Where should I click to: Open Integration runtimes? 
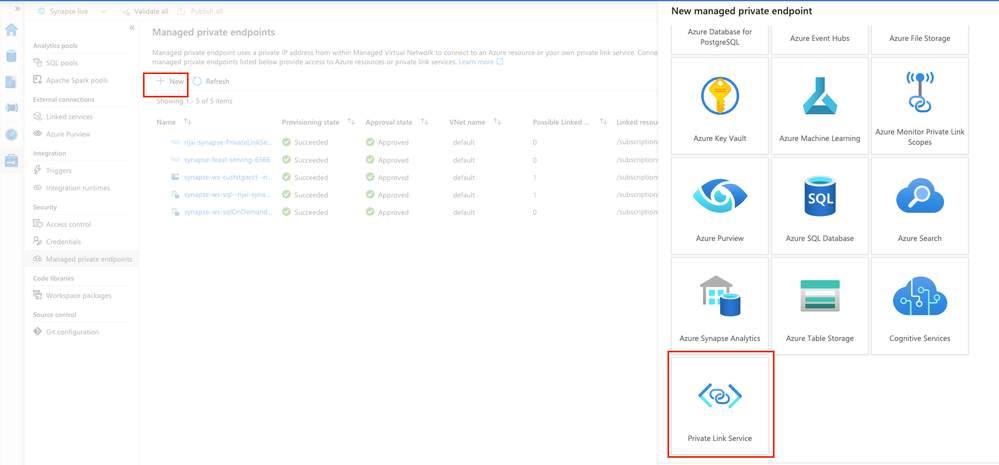tap(78, 188)
